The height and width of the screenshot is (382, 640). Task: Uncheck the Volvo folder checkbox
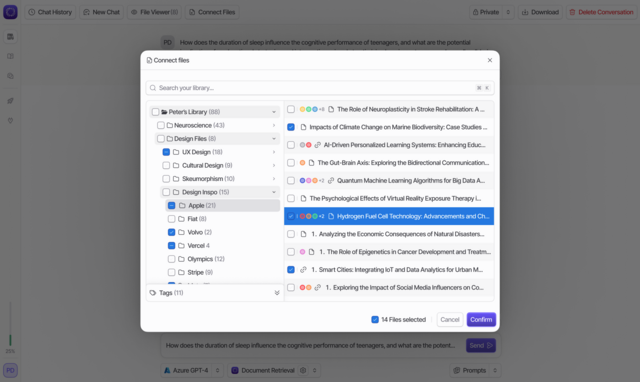click(171, 232)
